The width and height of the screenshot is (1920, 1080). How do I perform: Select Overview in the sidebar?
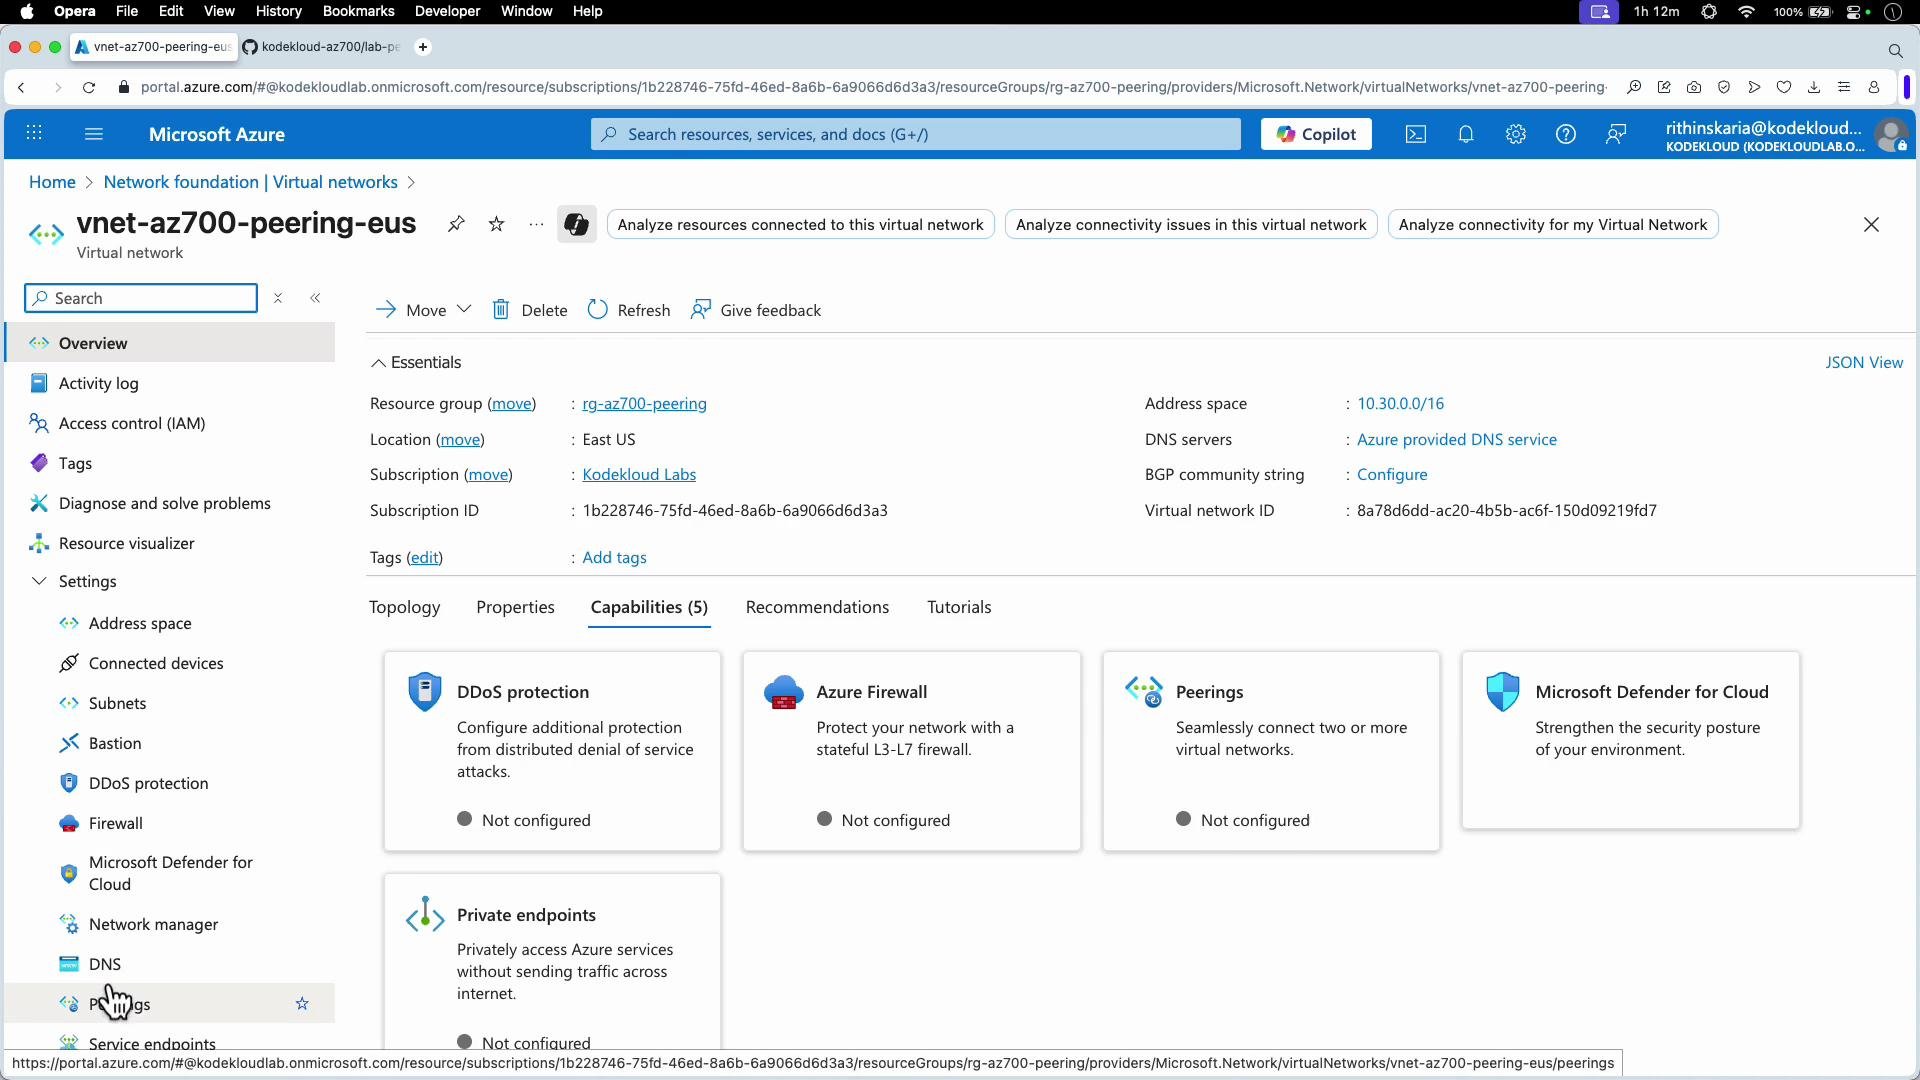(170, 343)
